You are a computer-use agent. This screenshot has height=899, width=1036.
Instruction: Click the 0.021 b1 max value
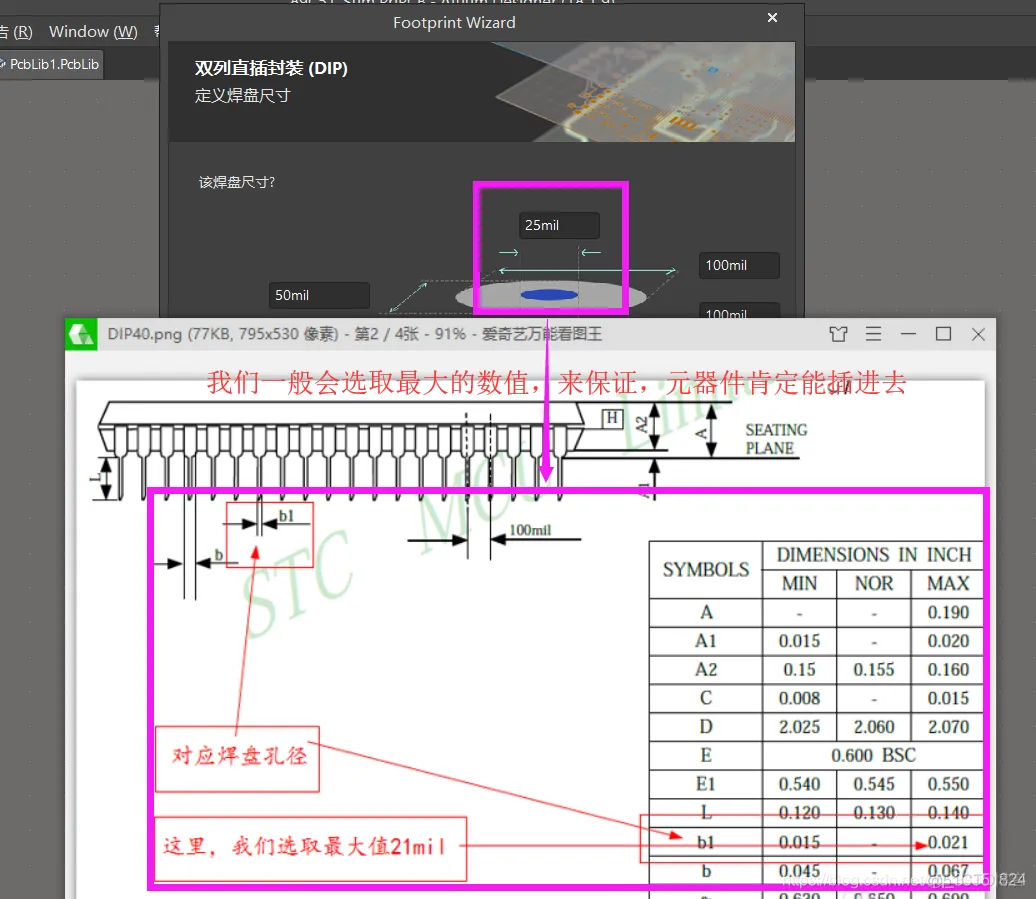[948, 842]
